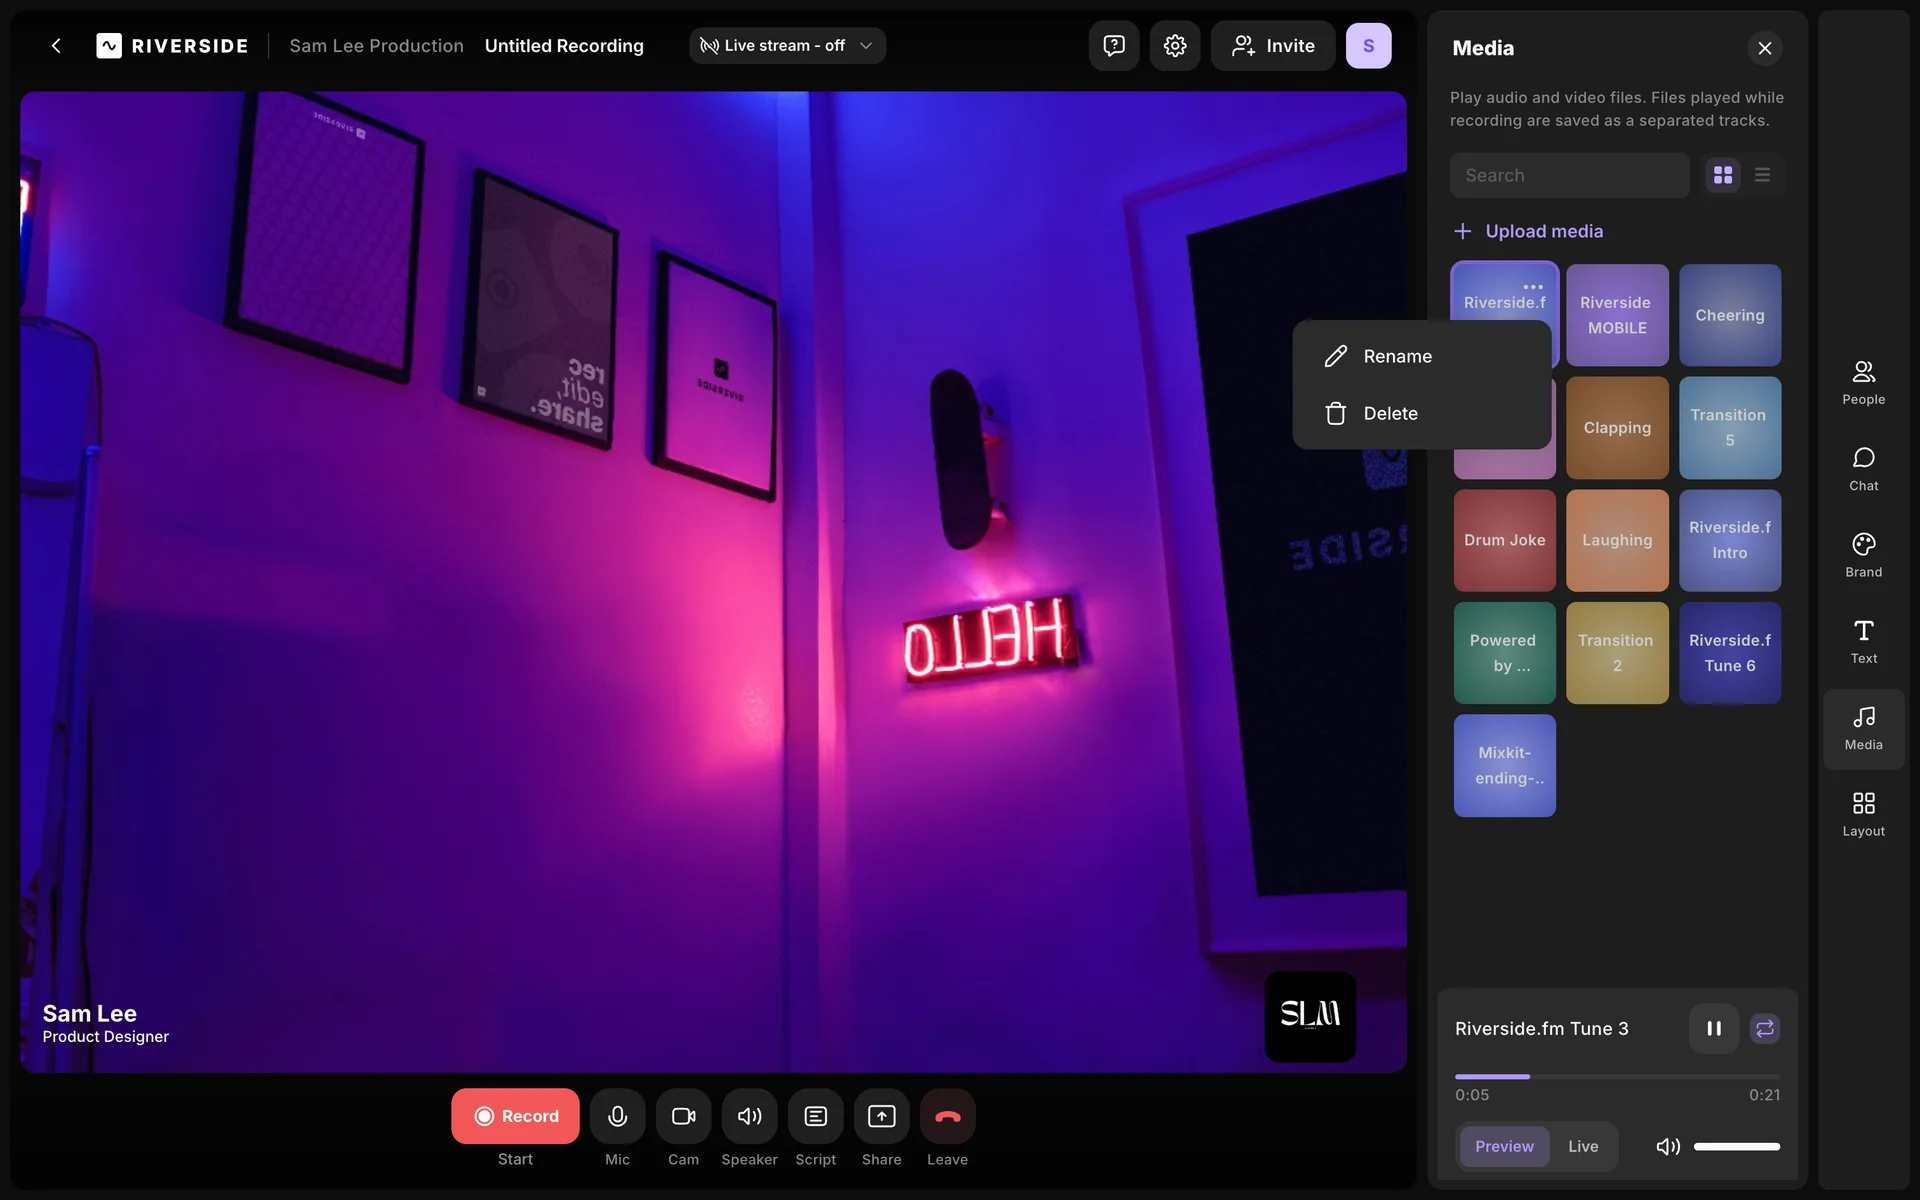Toggle loop for playing media
The width and height of the screenshot is (1920, 1200).
[x=1765, y=1028]
